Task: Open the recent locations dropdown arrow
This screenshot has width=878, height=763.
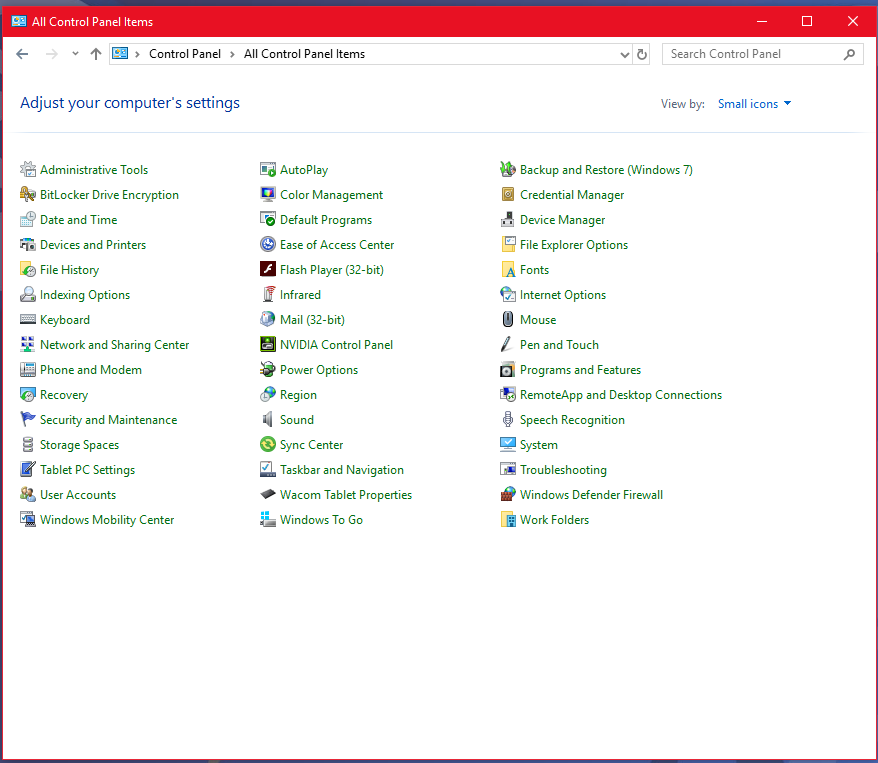Action: point(75,54)
